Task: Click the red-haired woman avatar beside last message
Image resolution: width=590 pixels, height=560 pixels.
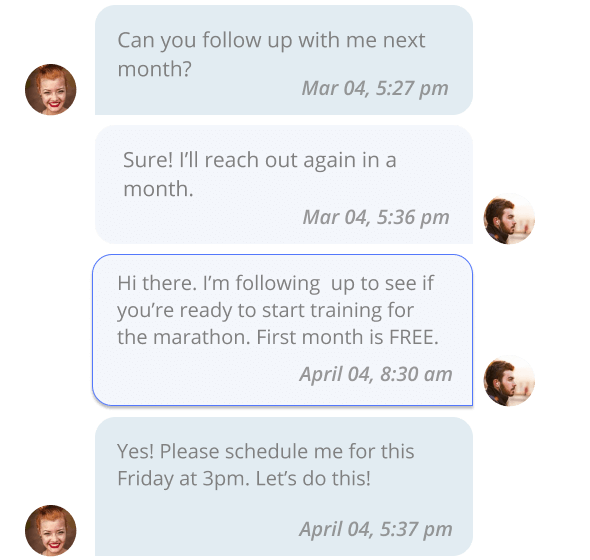Action: click(x=51, y=530)
